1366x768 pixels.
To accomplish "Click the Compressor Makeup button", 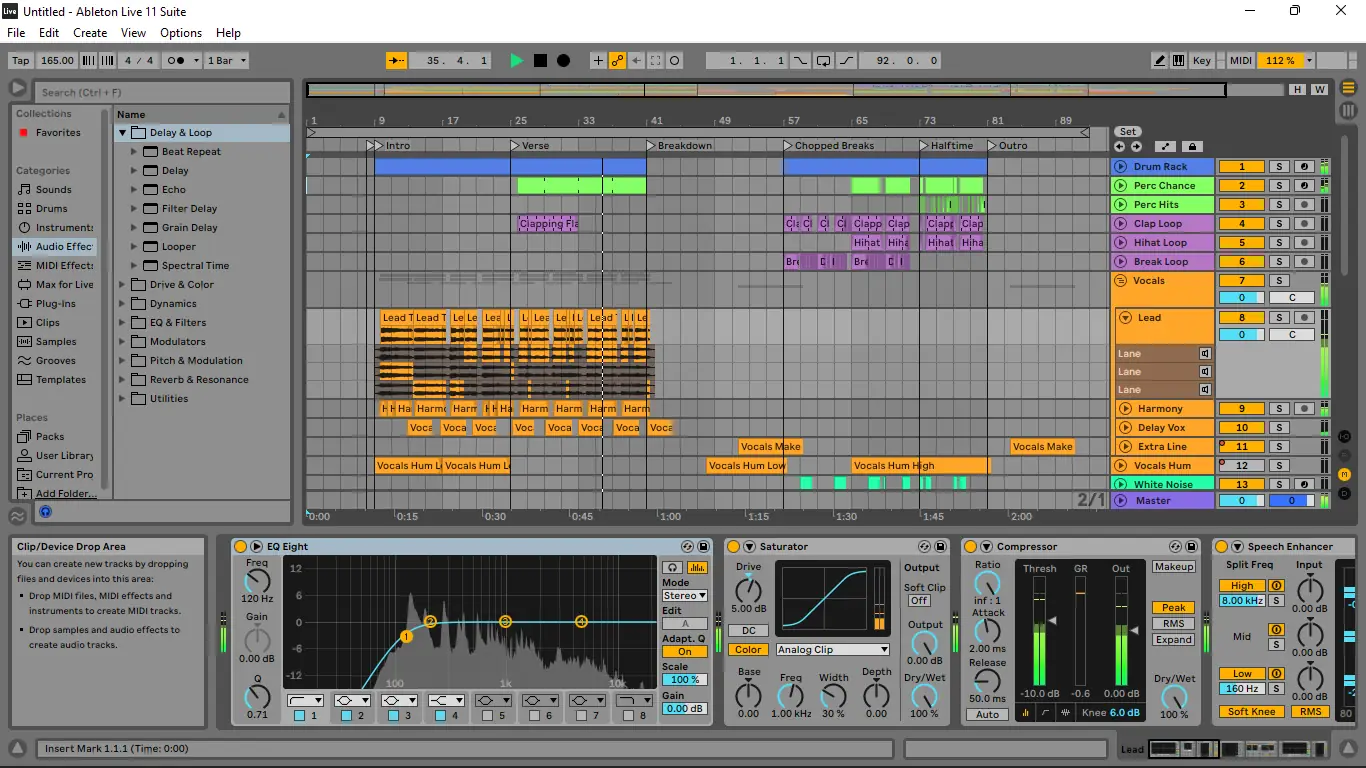I will click(x=1173, y=567).
